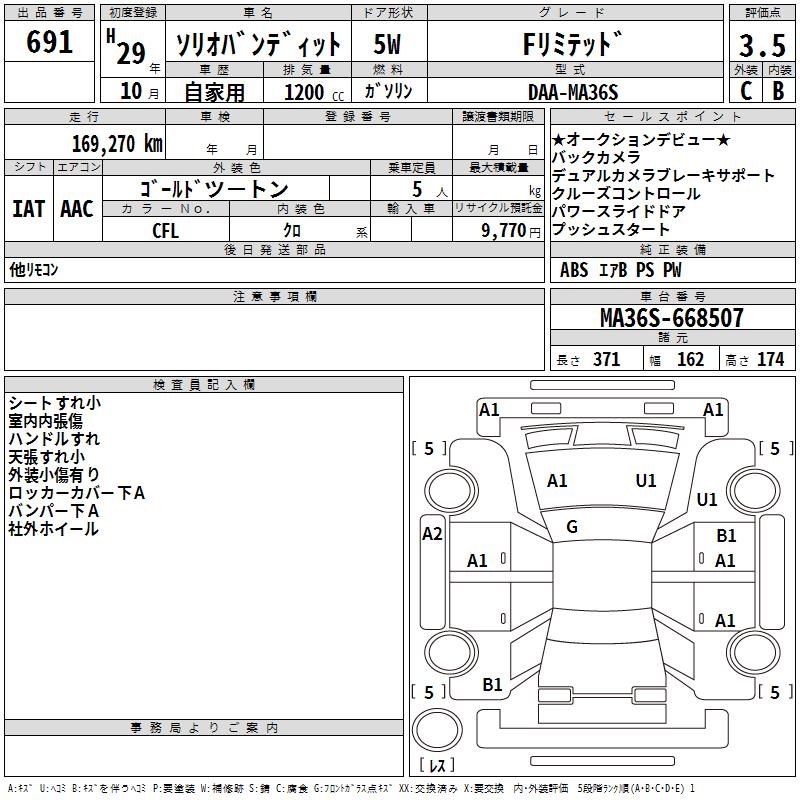Select inspector note ハンドルすれ
Viewport: 800px width, 800px height.
54,439
